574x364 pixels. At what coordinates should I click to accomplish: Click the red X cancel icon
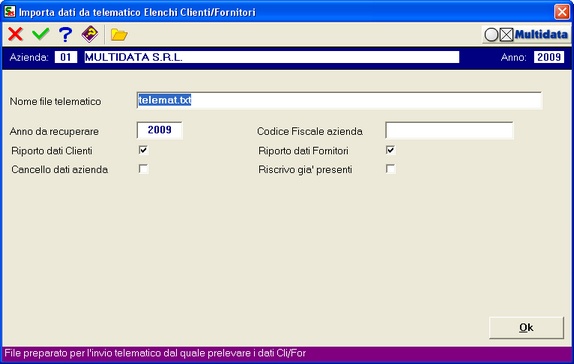tap(15, 34)
